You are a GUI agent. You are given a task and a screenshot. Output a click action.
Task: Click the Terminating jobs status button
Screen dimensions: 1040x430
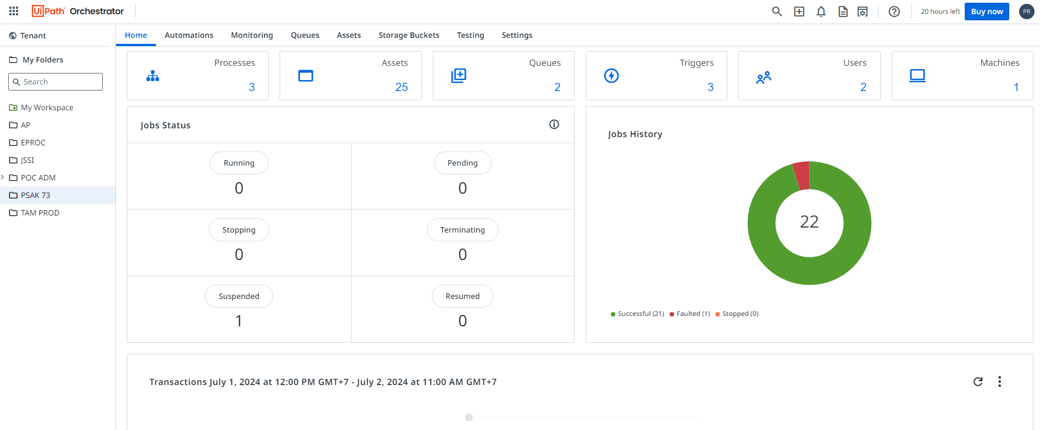click(x=462, y=230)
